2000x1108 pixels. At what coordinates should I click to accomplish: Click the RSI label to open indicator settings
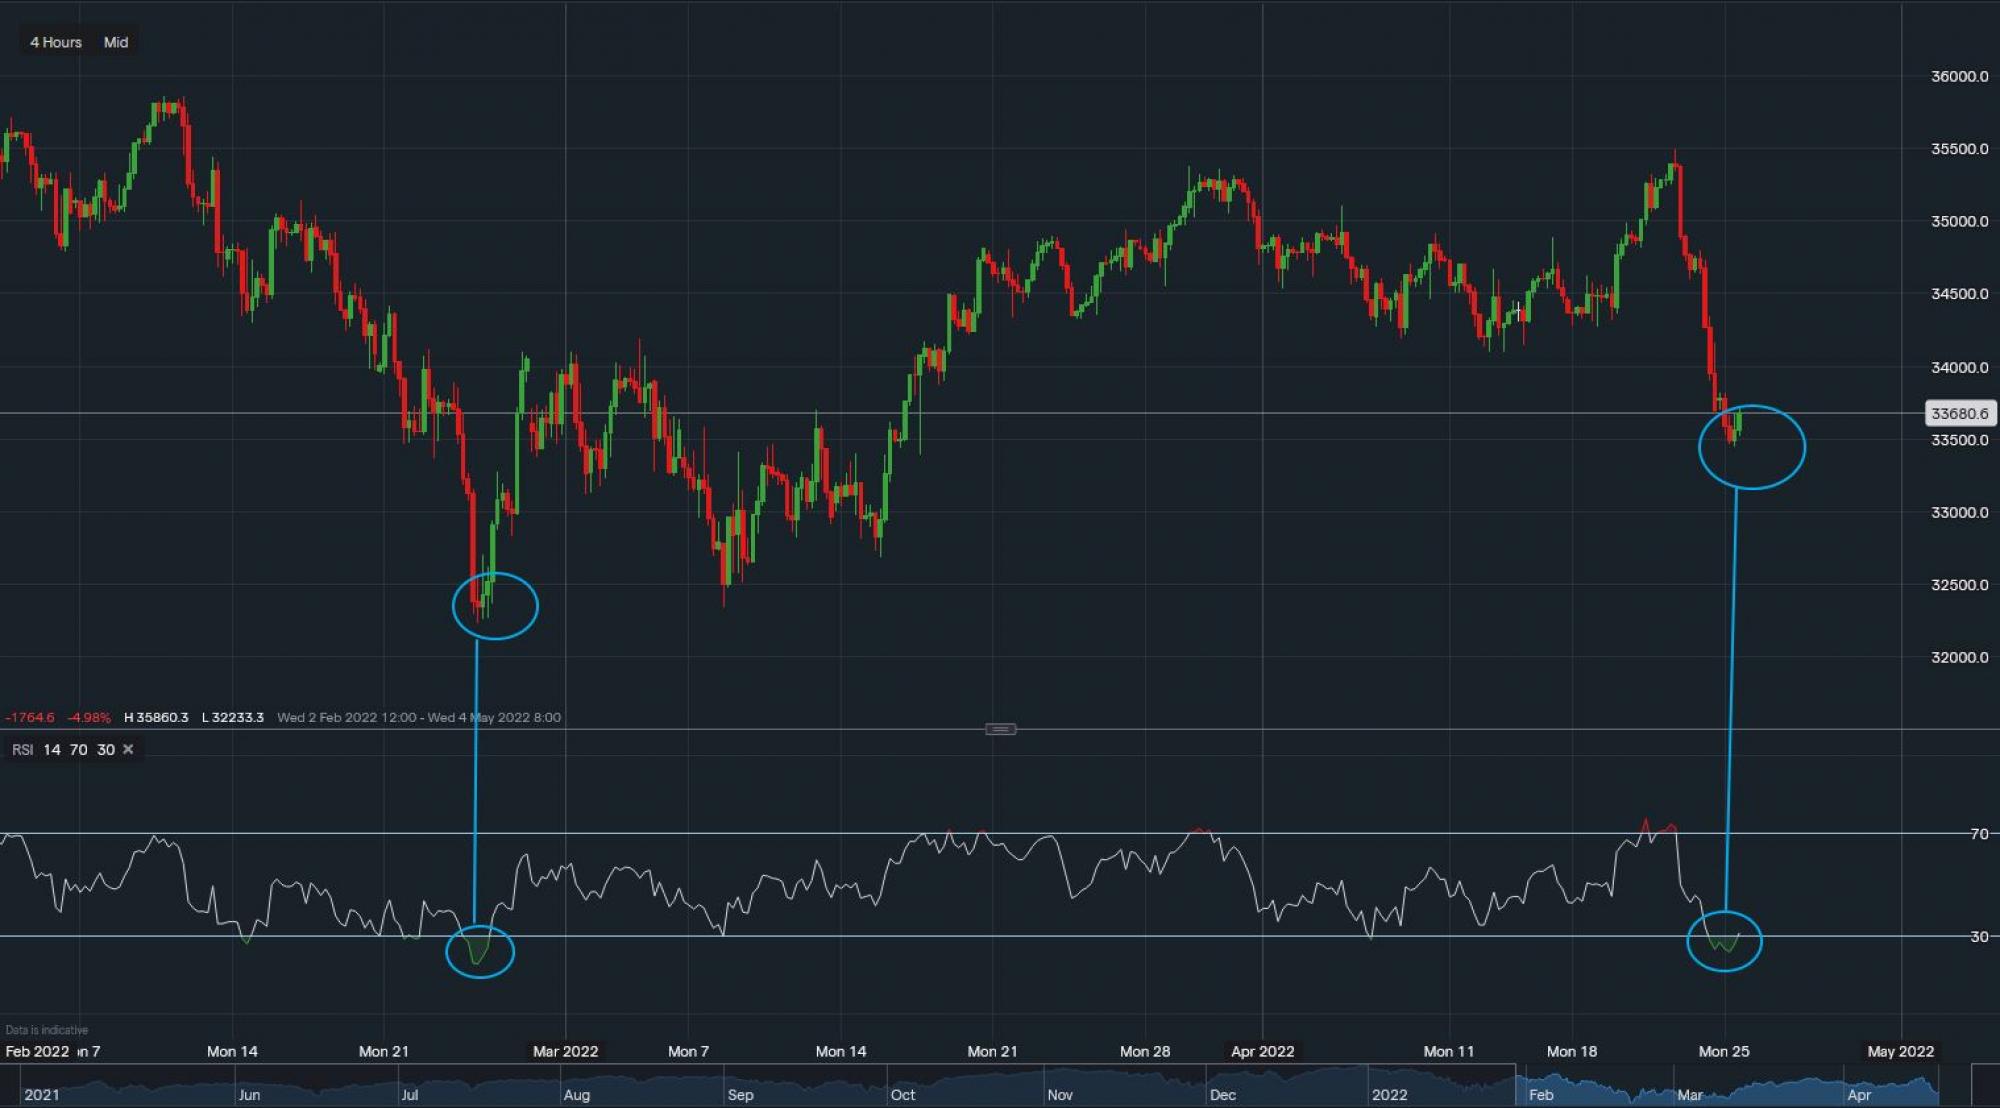(x=21, y=748)
